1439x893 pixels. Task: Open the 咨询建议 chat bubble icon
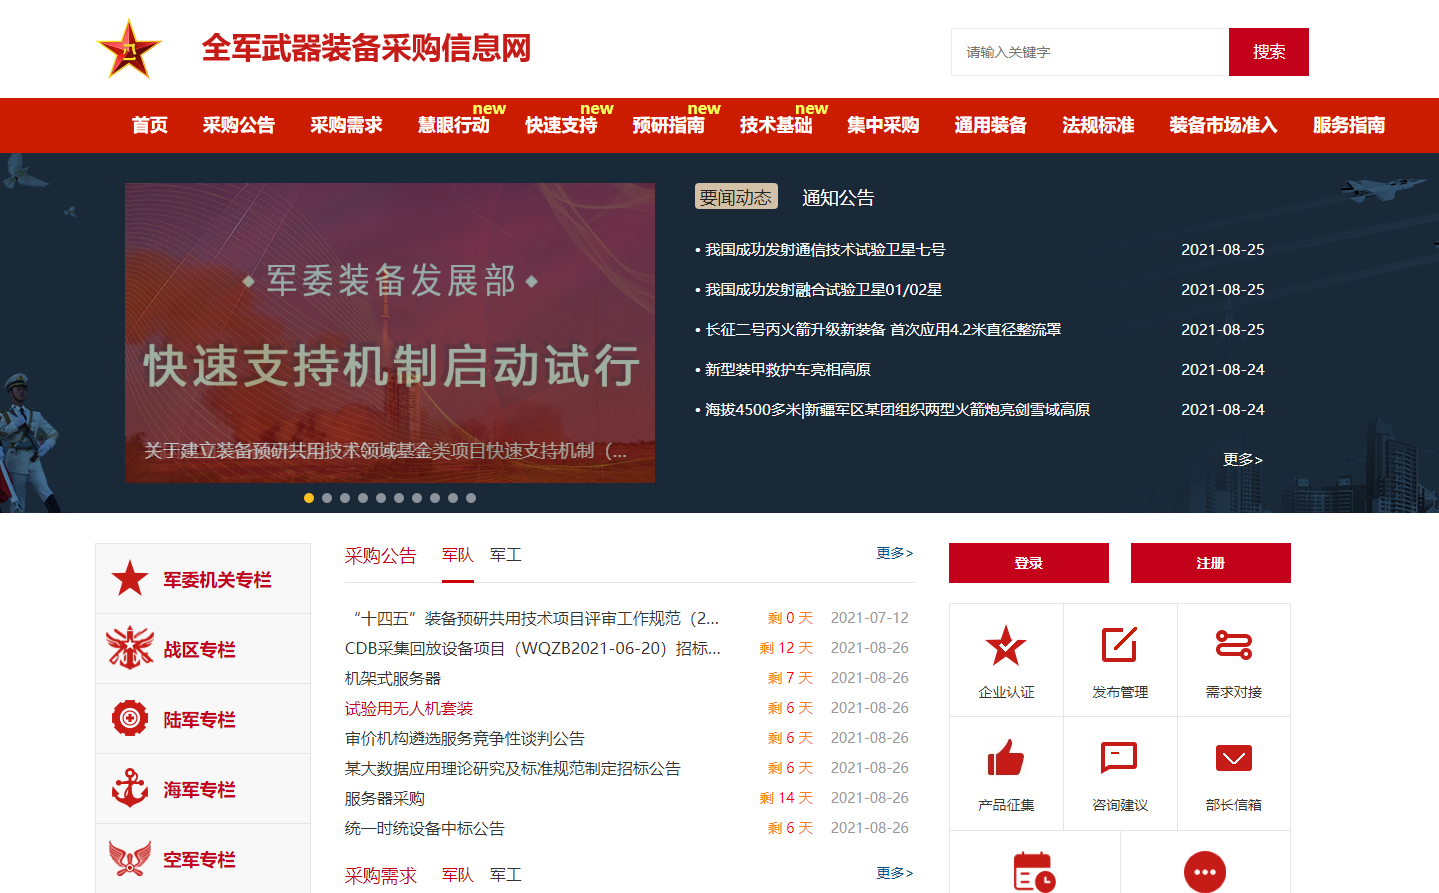[1119, 758]
